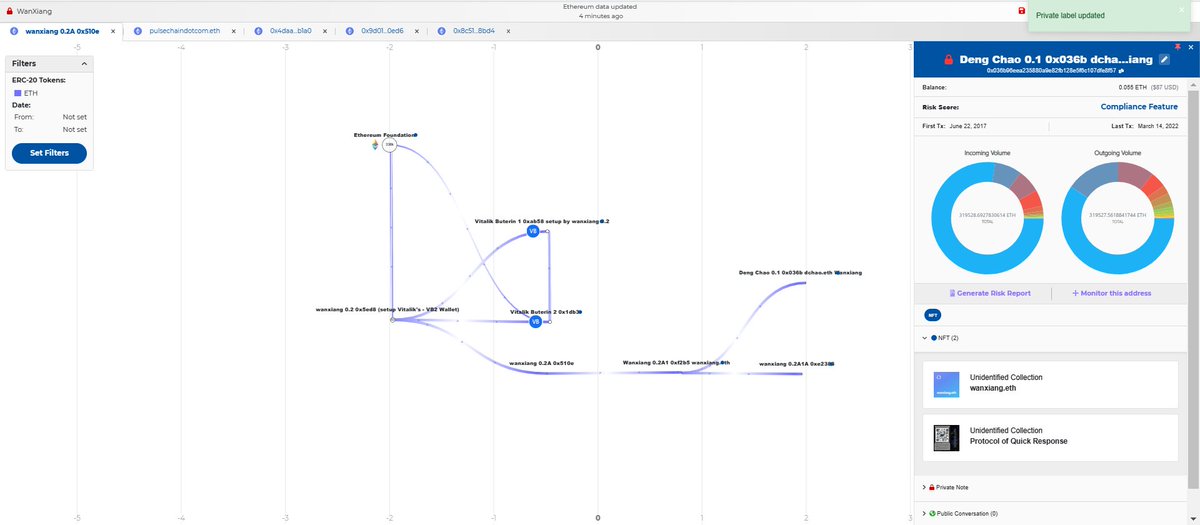Click the copy icon next to full address
1200x525 pixels.
pos(1121,72)
